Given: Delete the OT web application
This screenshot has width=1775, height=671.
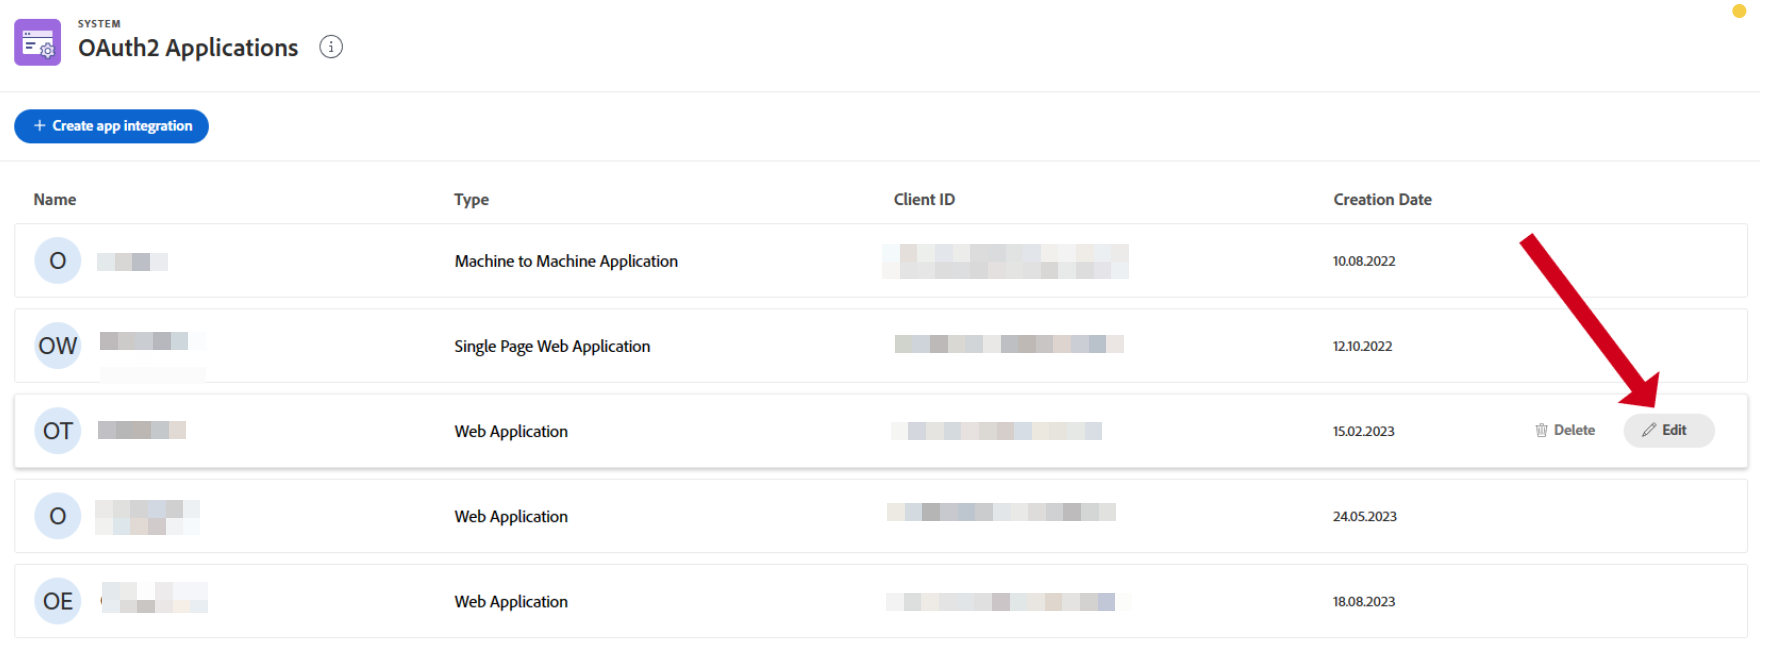Looking at the screenshot, I should pyautogui.click(x=1565, y=430).
